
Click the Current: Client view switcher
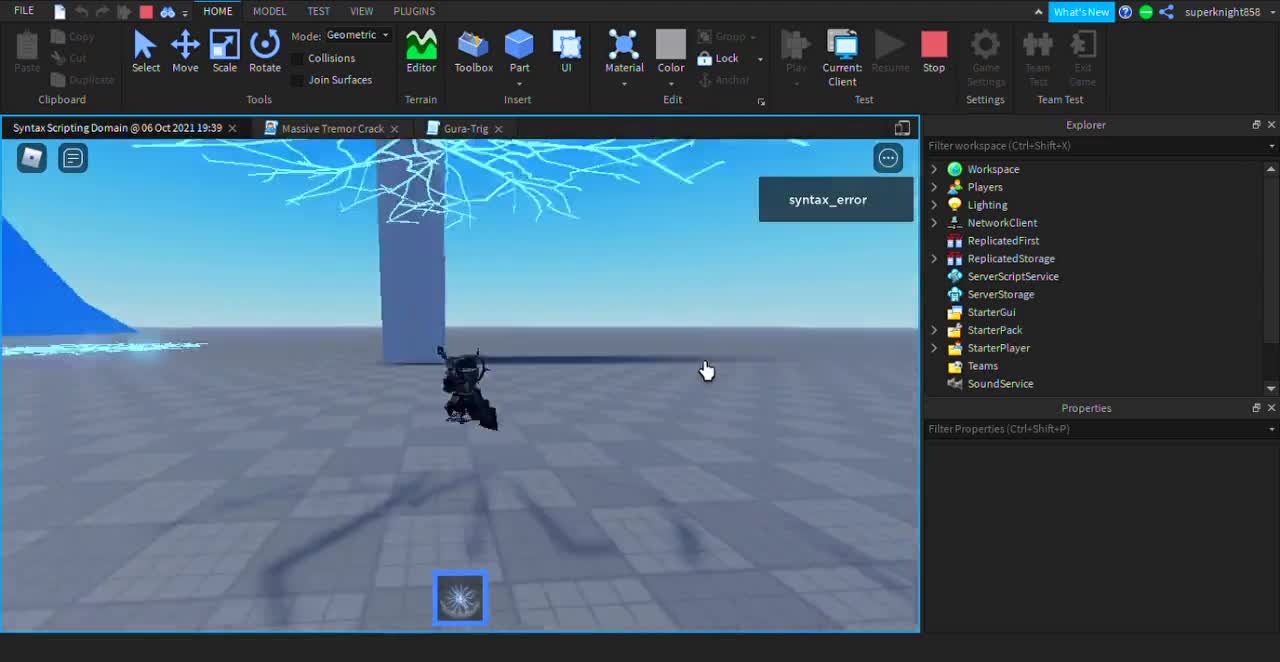[842, 57]
